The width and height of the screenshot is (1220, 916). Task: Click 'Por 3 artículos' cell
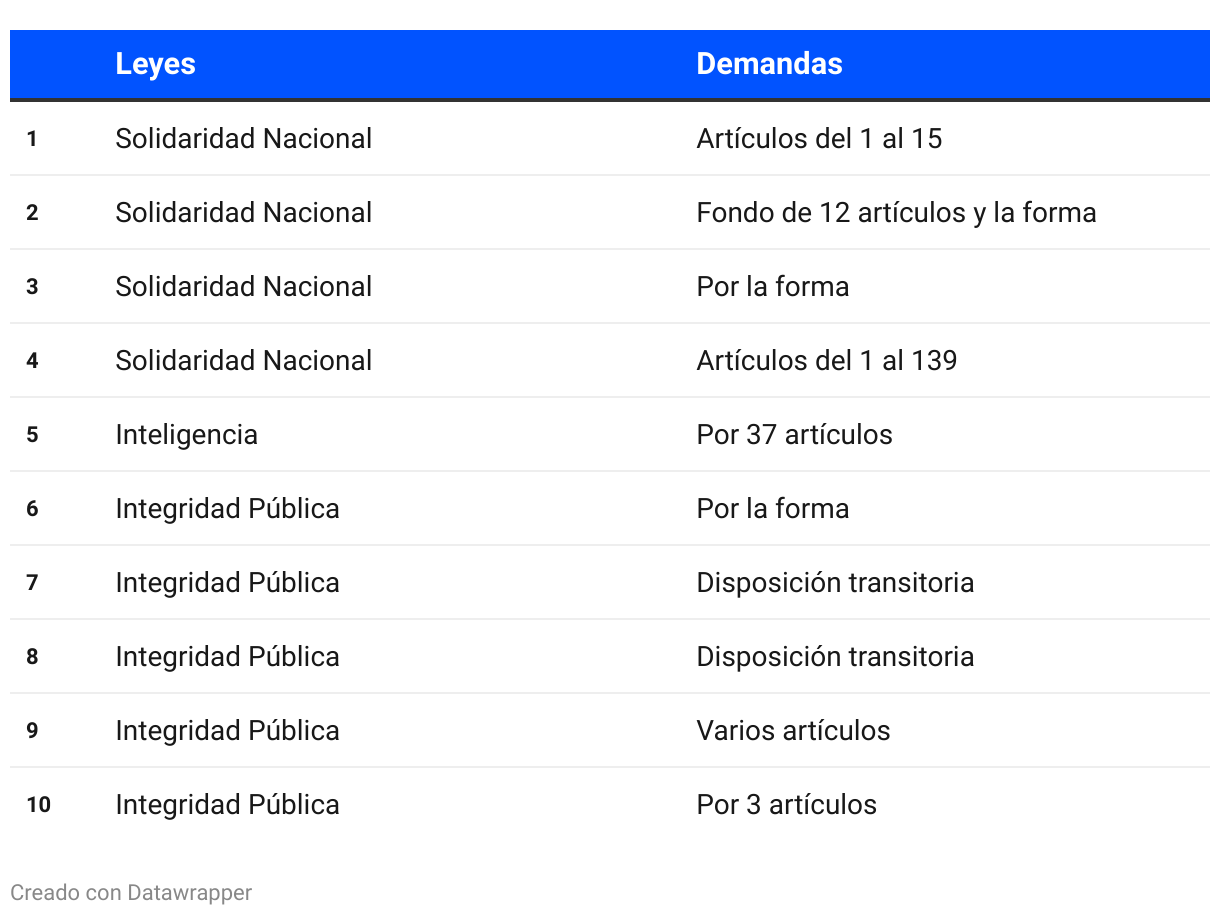pyautogui.click(x=786, y=804)
